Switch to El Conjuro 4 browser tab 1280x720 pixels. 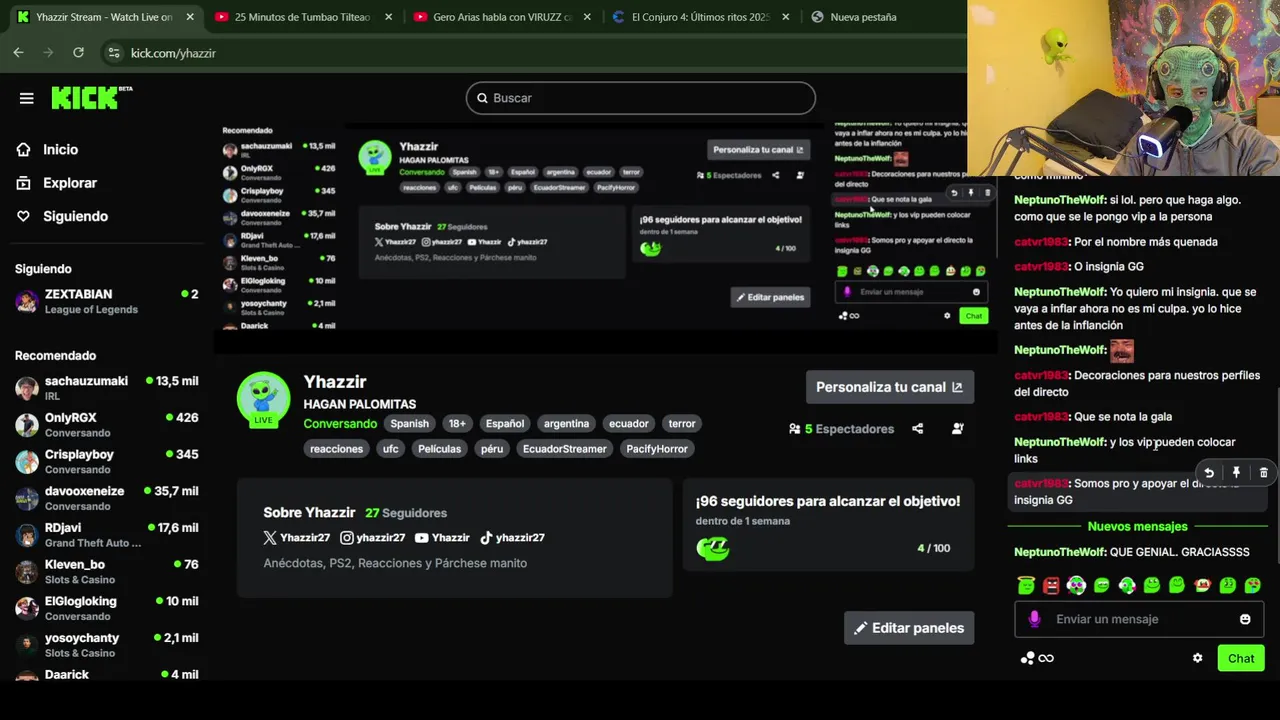pos(701,17)
